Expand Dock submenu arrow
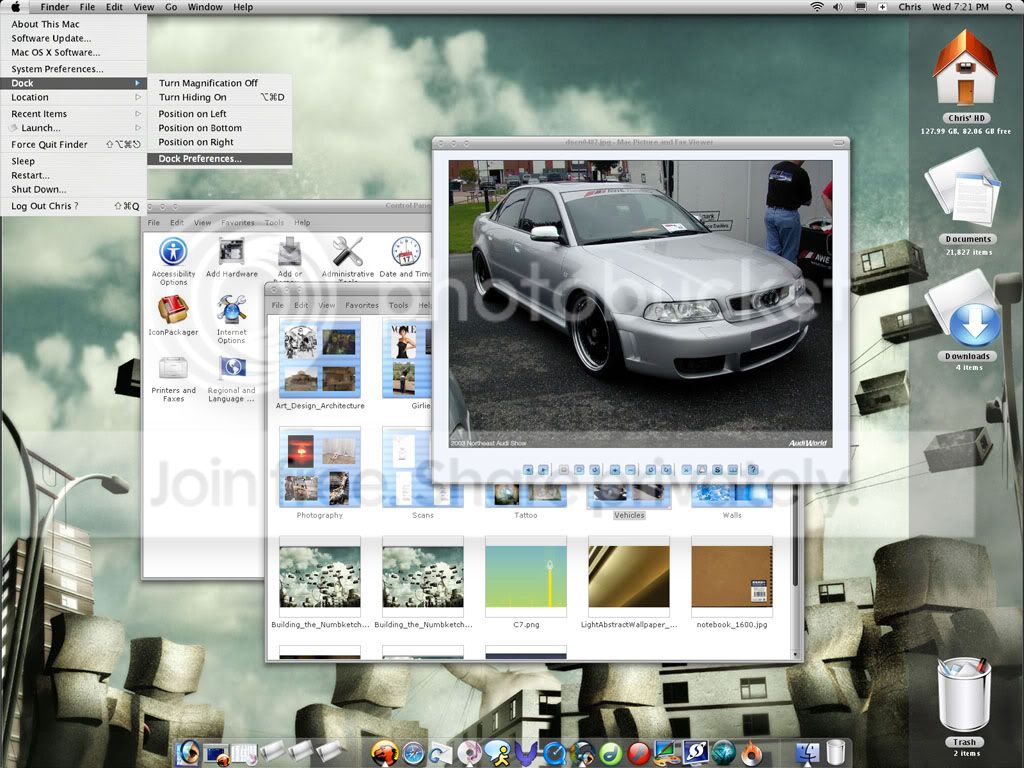1024x768 pixels. pyautogui.click(x=137, y=83)
